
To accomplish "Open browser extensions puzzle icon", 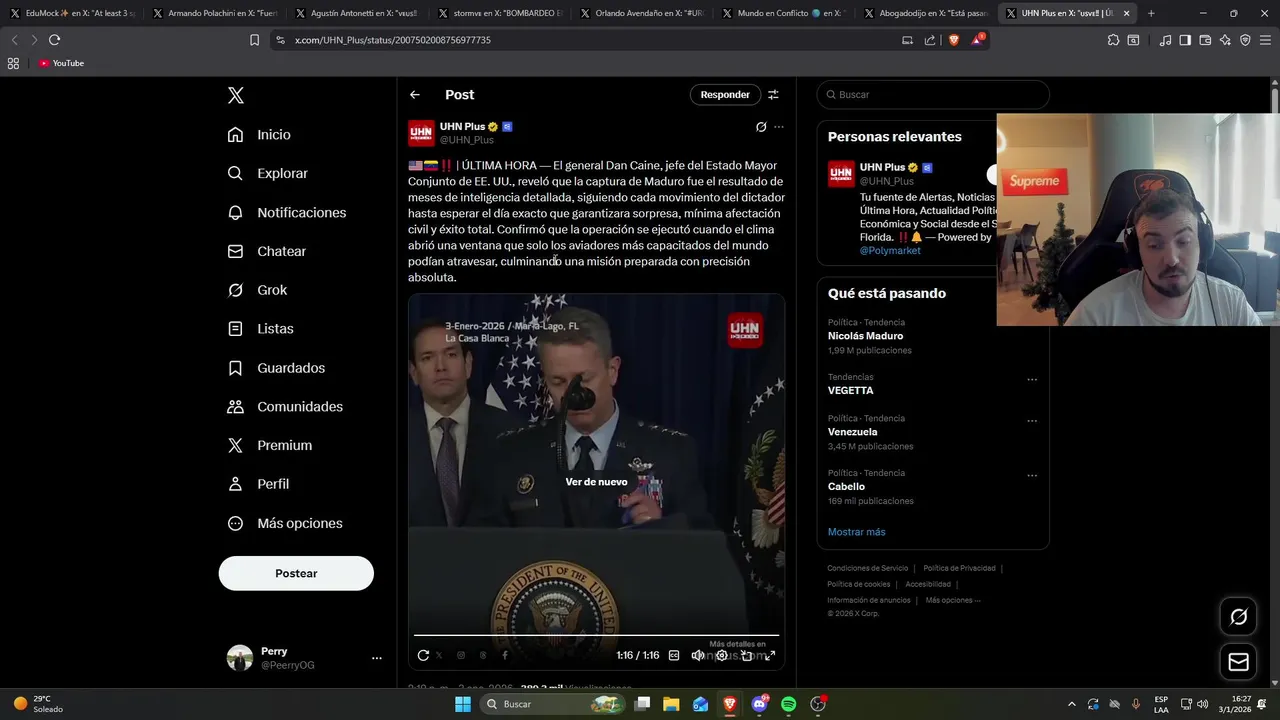I will pyautogui.click(x=1113, y=40).
